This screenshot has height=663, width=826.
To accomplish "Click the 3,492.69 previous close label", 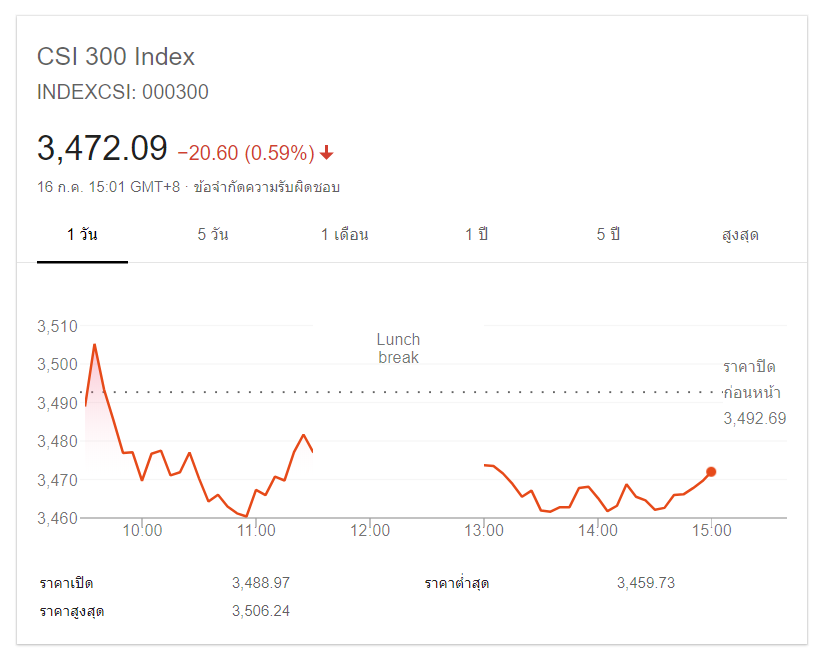I will pos(754,418).
